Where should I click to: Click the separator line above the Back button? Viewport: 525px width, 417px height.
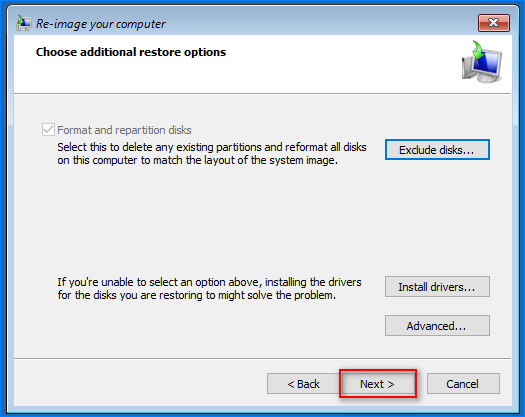pyautogui.click(x=262, y=358)
